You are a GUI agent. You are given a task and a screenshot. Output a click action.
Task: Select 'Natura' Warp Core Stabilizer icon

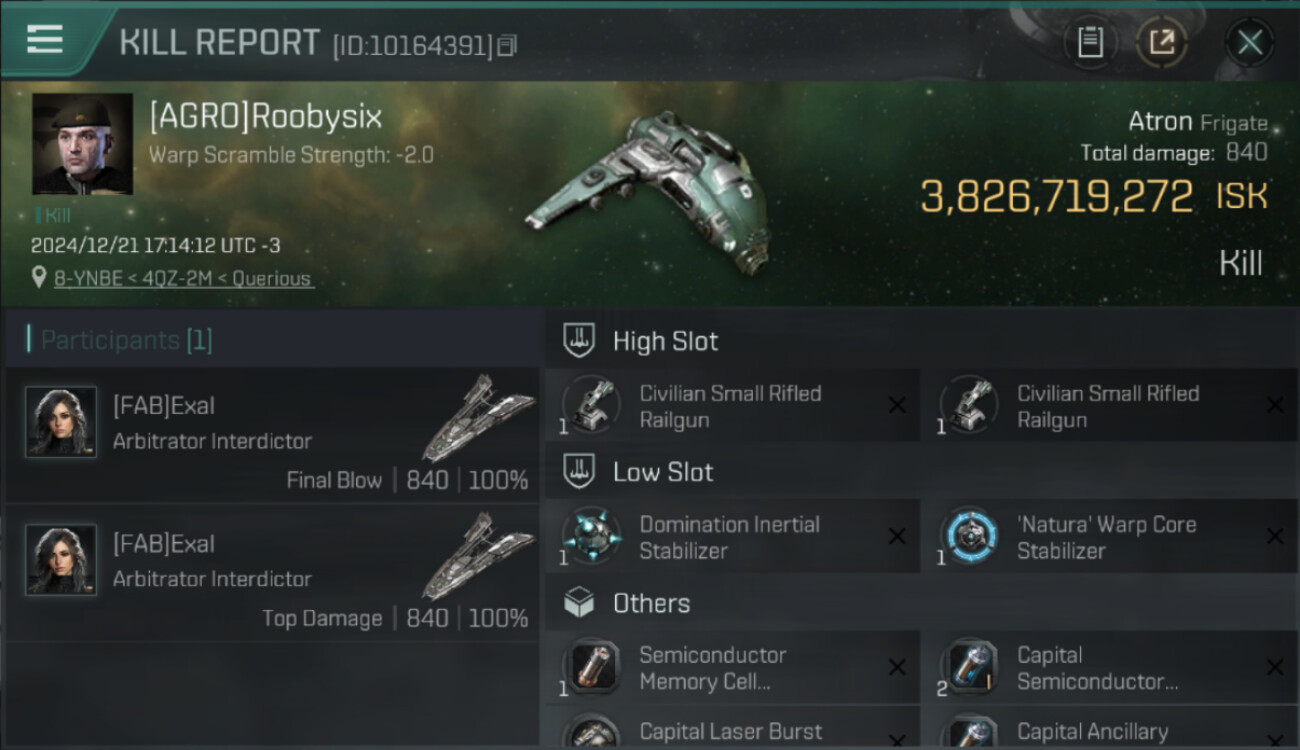tap(969, 536)
